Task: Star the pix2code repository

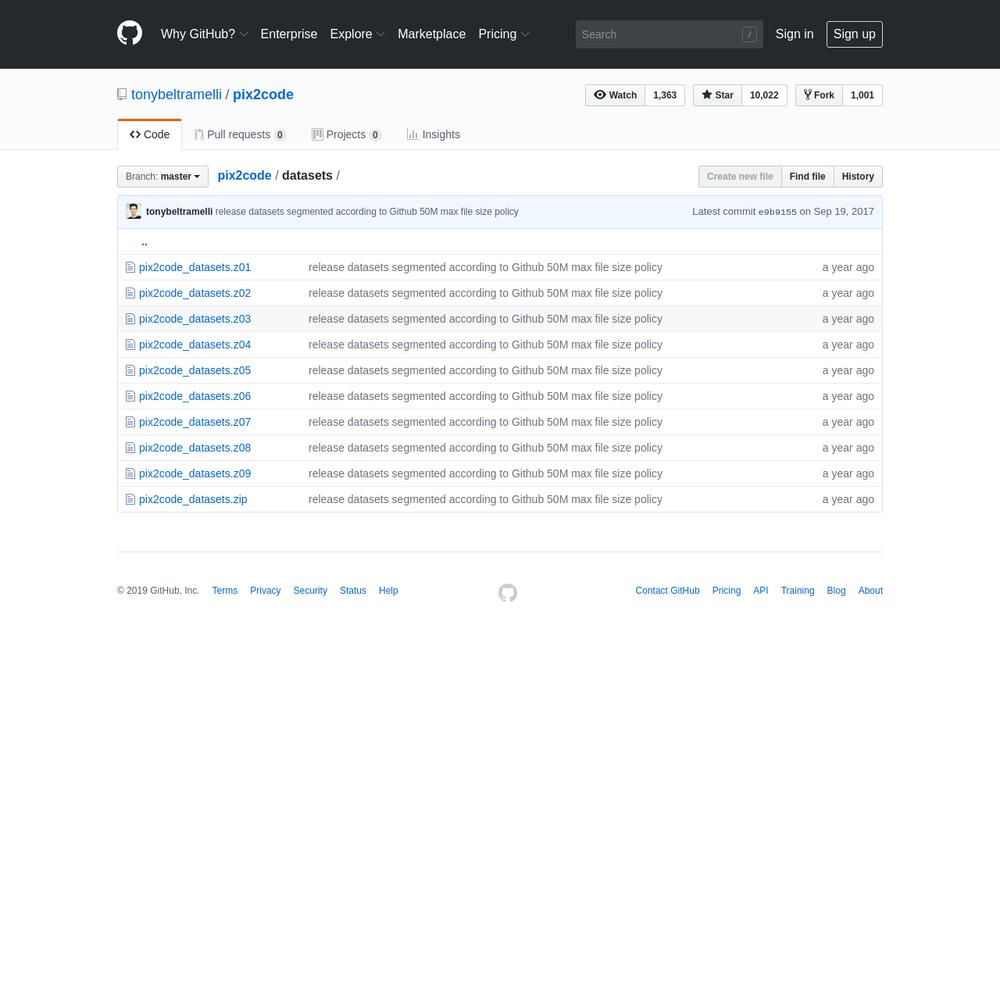Action: (x=717, y=95)
